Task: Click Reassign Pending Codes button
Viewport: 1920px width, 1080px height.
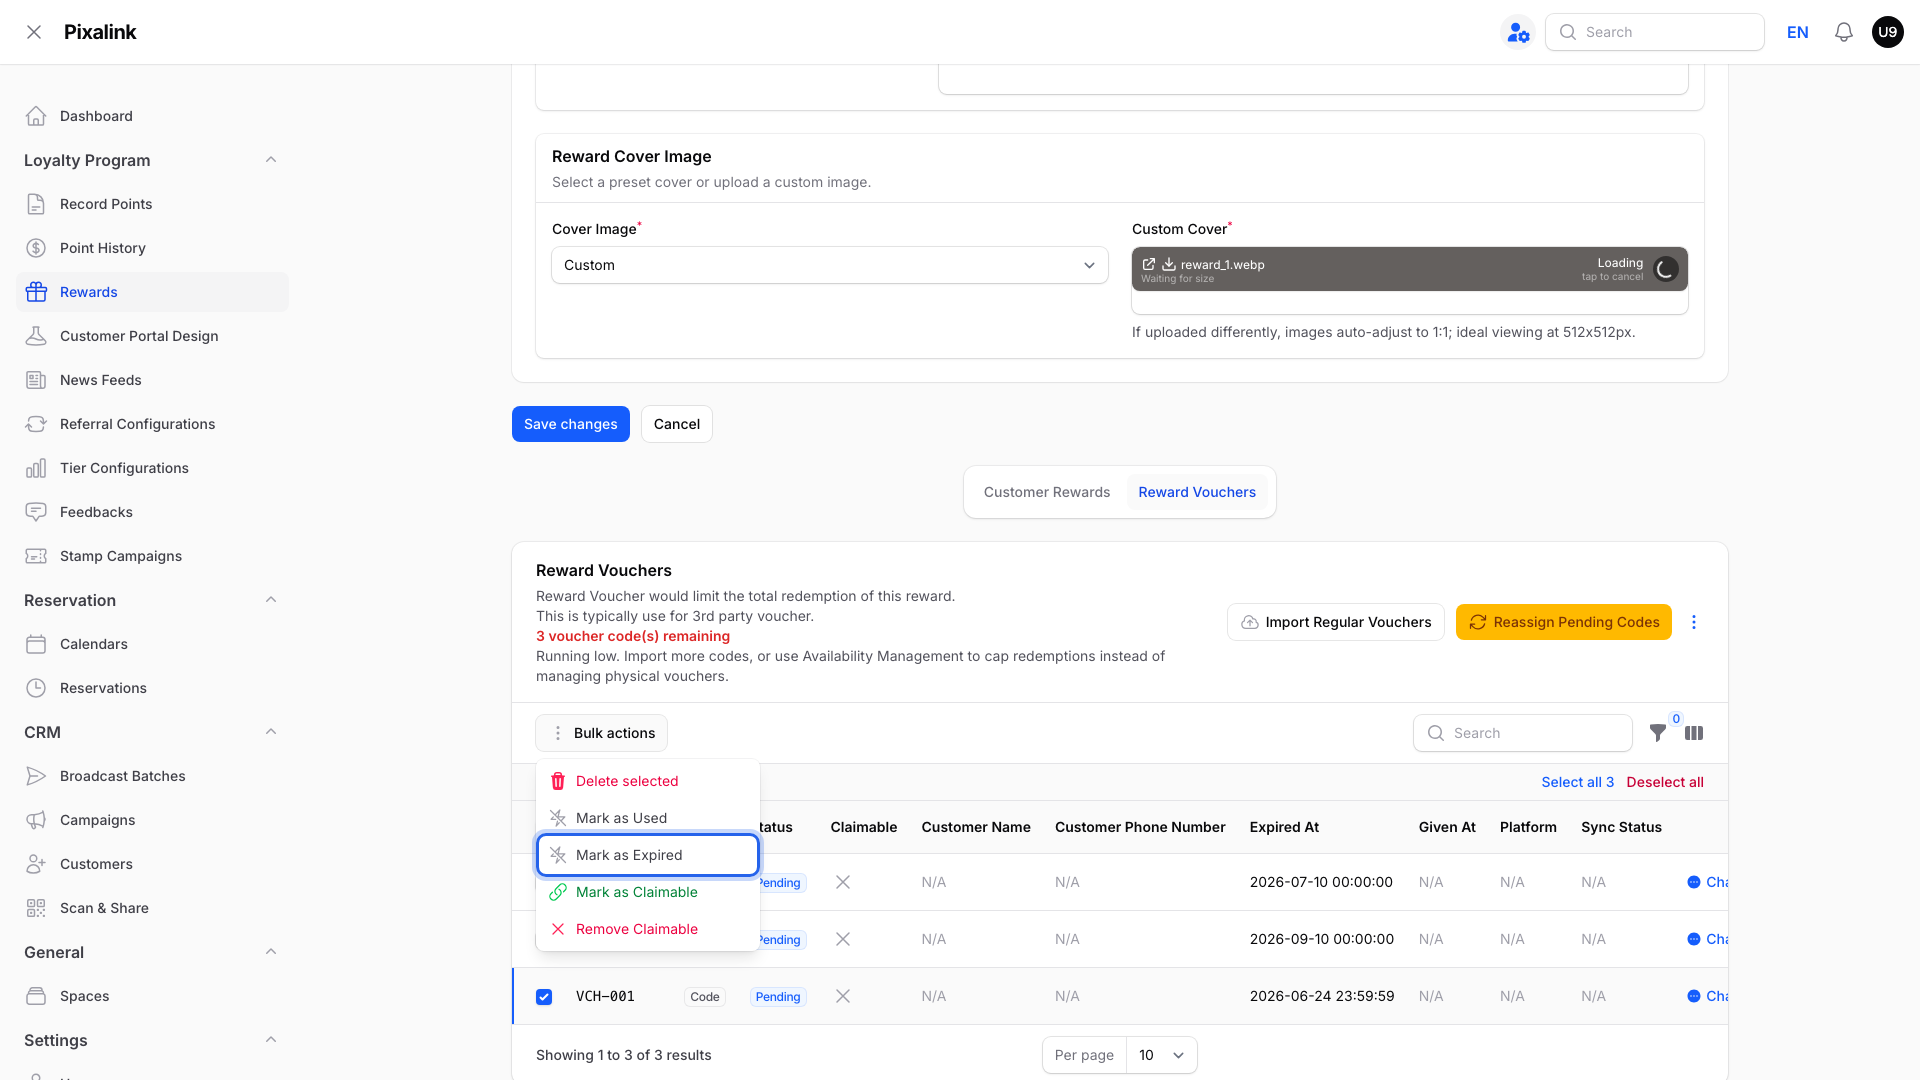Action: pos(1564,622)
